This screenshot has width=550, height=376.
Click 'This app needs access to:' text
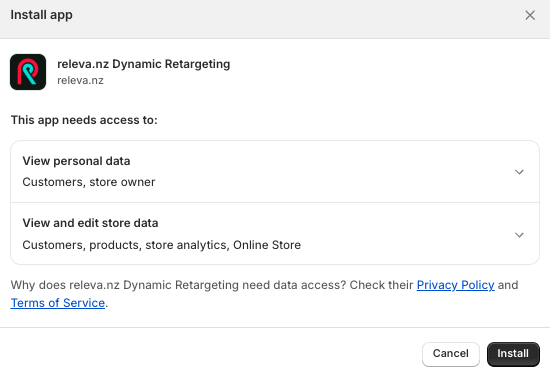pos(84,120)
